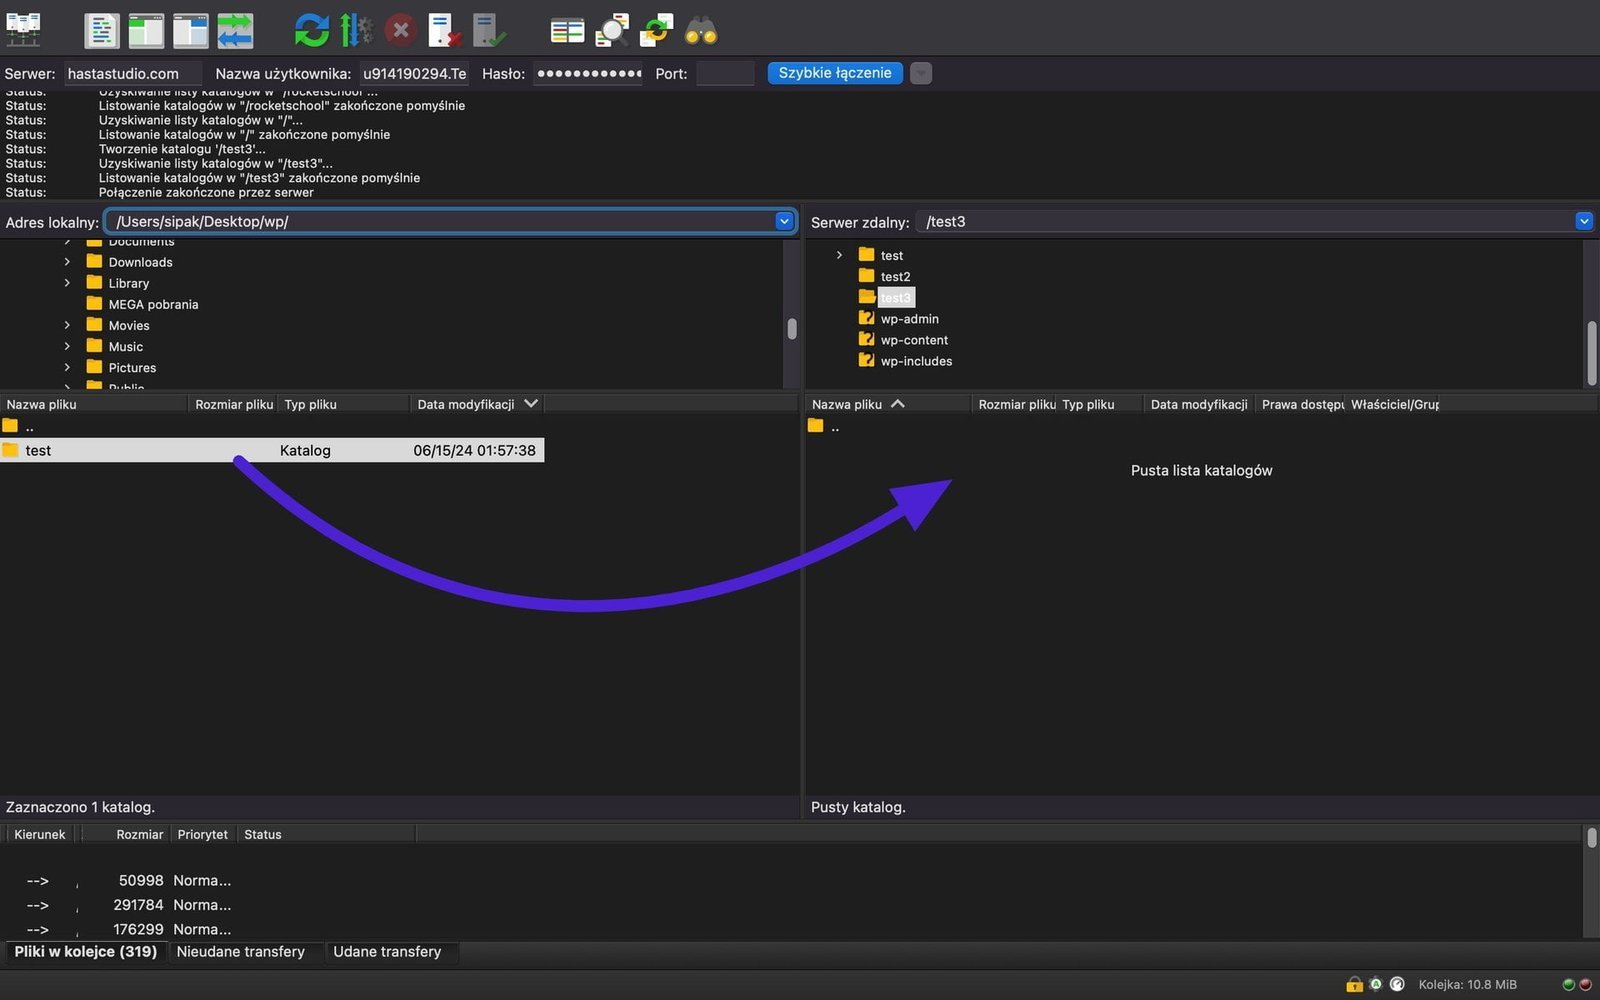
Task: Open the quick connect history dropdown arrow
Action: (921, 73)
